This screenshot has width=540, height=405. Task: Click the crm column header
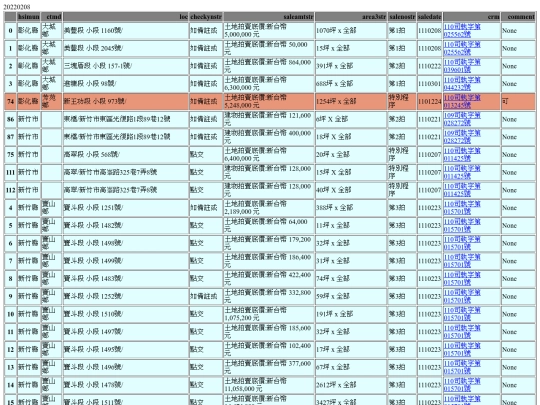(471, 17)
